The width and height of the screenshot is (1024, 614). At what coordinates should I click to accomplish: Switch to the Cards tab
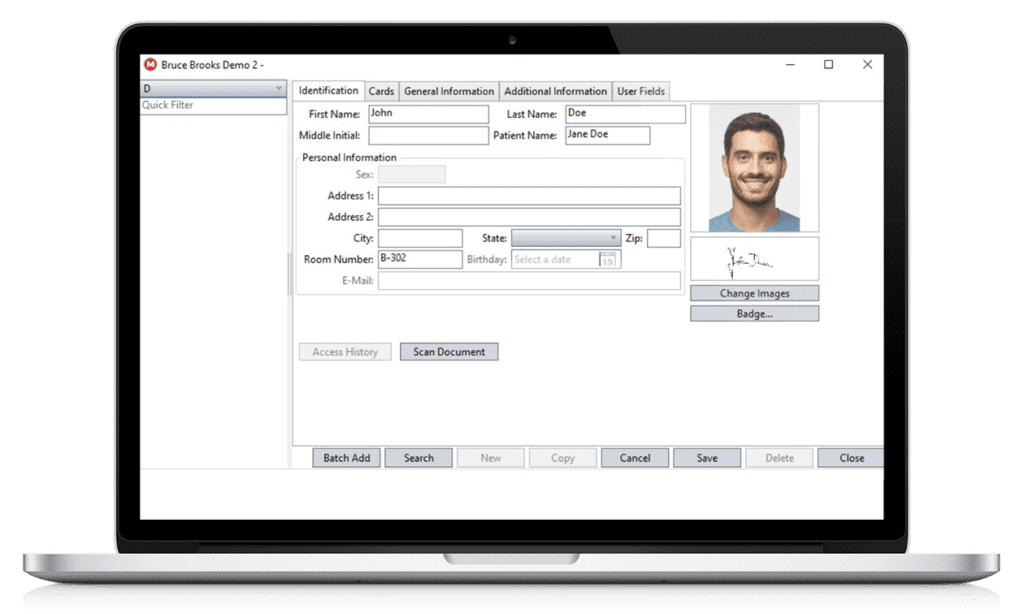point(381,91)
